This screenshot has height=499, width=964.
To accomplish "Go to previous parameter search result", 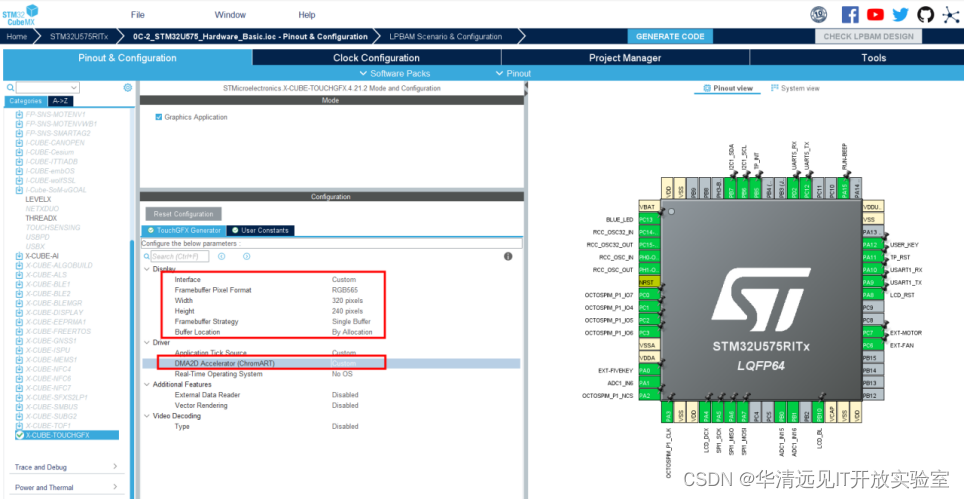I will (x=221, y=256).
